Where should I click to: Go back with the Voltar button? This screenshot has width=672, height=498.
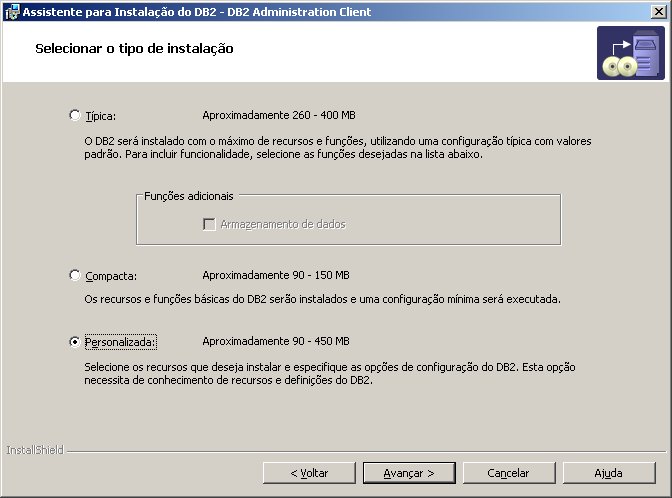tap(309, 473)
